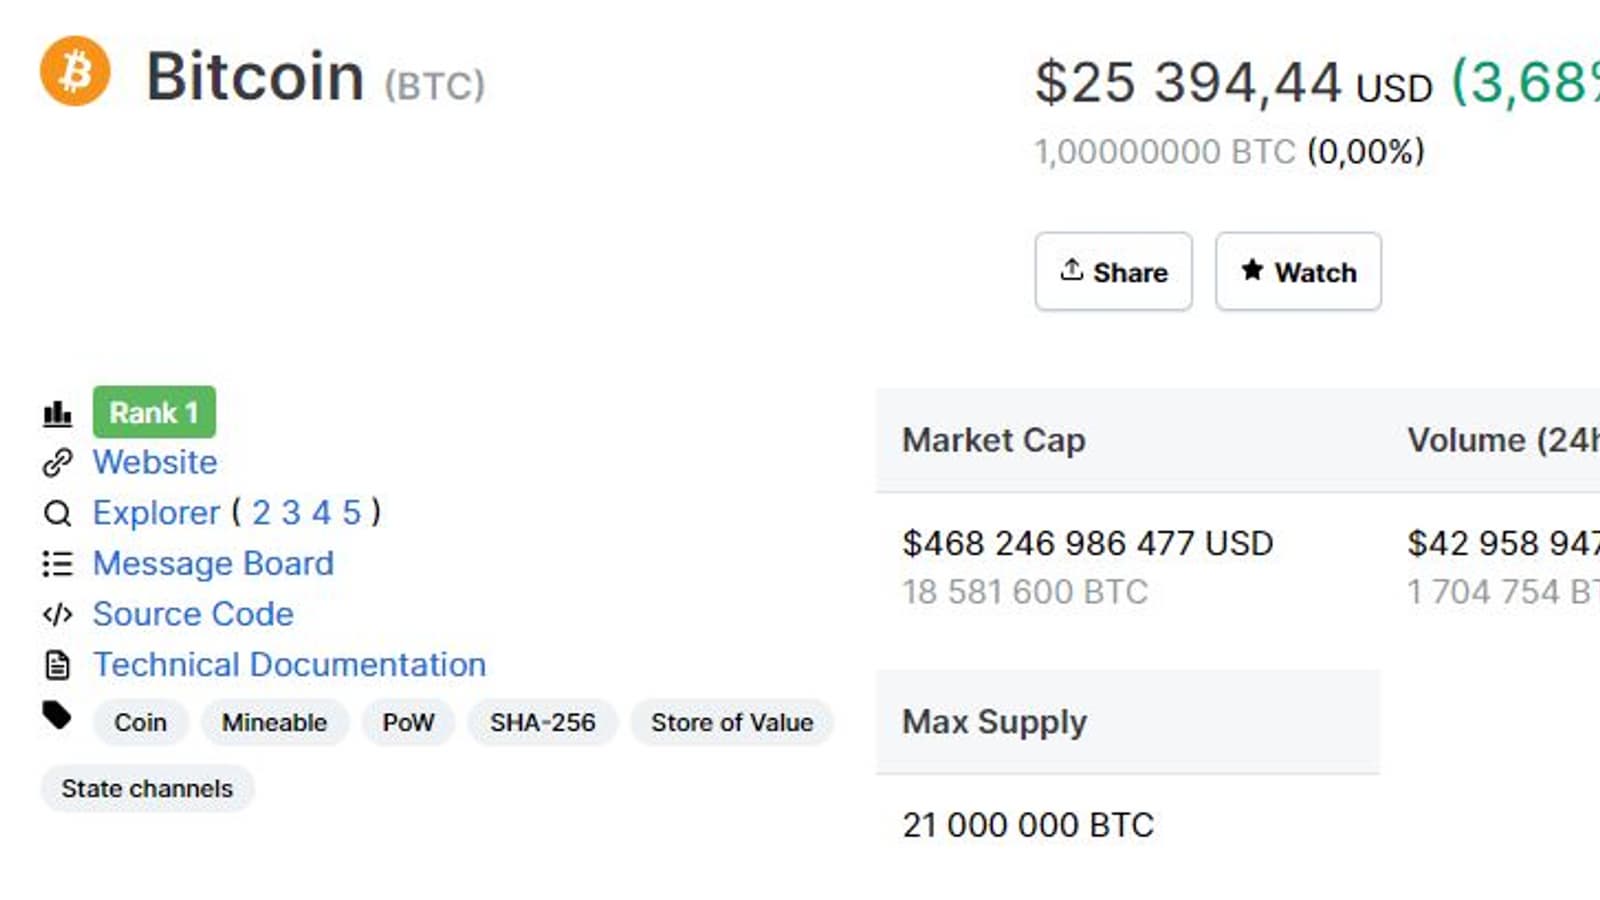Select the SHA-256 tag
The width and height of the screenshot is (1600, 900).
542,723
